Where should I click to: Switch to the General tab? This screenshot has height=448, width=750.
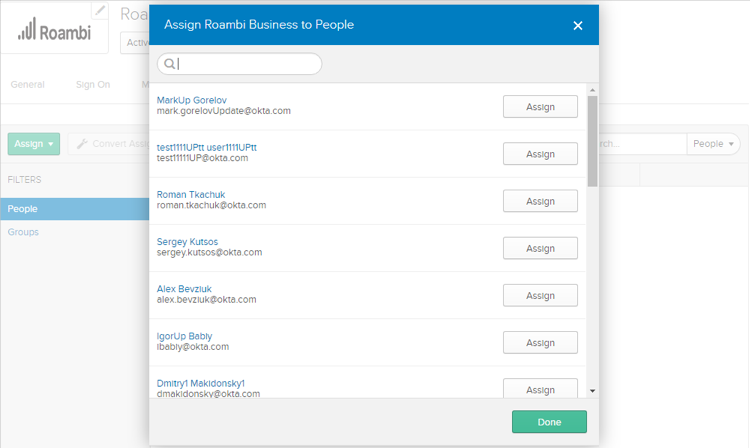pos(27,85)
